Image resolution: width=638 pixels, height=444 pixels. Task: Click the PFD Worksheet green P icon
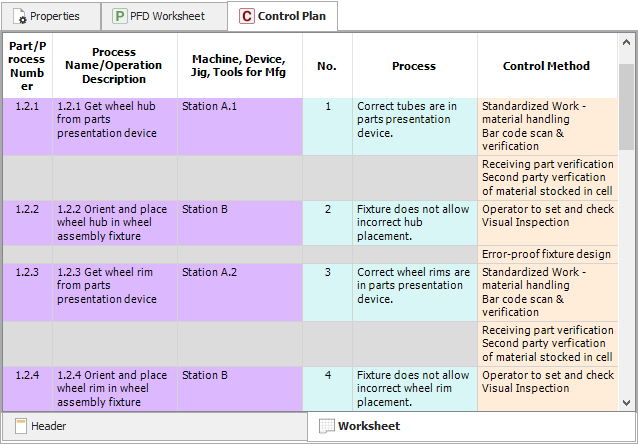(x=120, y=16)
